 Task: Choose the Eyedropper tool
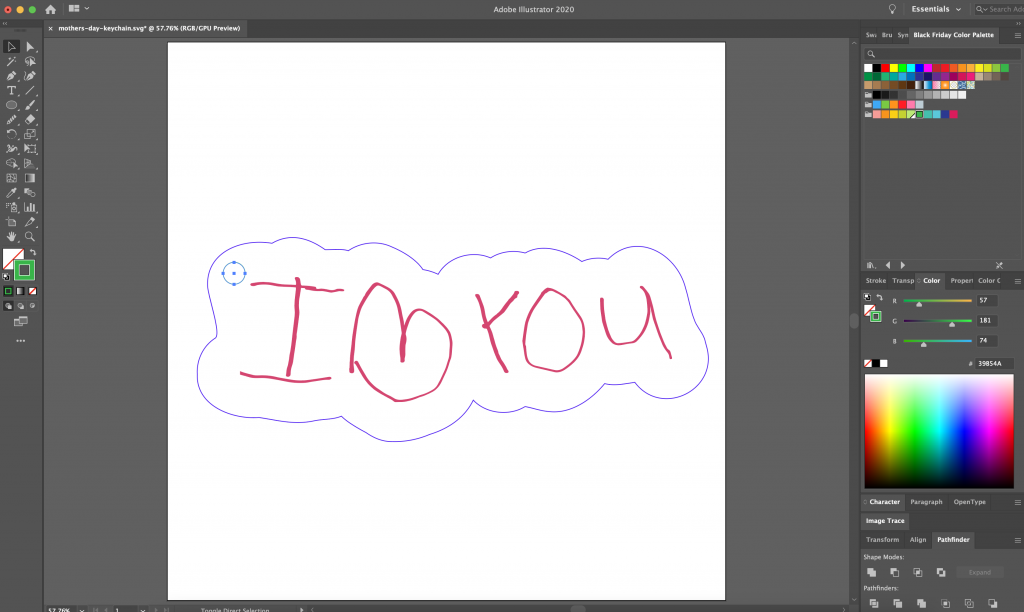pos(11,193)
